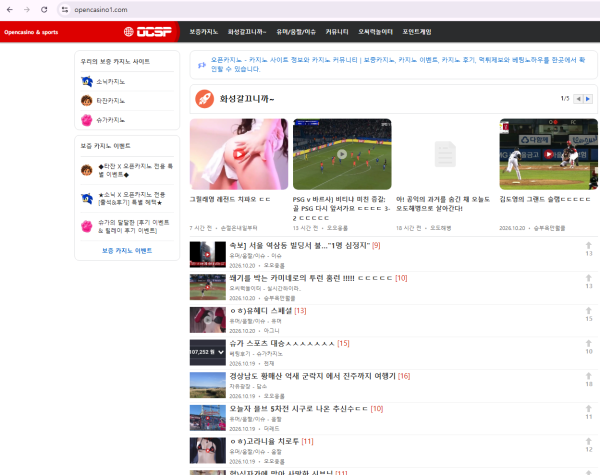Screen dimensions: 600x475
Task: Click the Sonic hedgehog casino icon
Action: (87, 81)
